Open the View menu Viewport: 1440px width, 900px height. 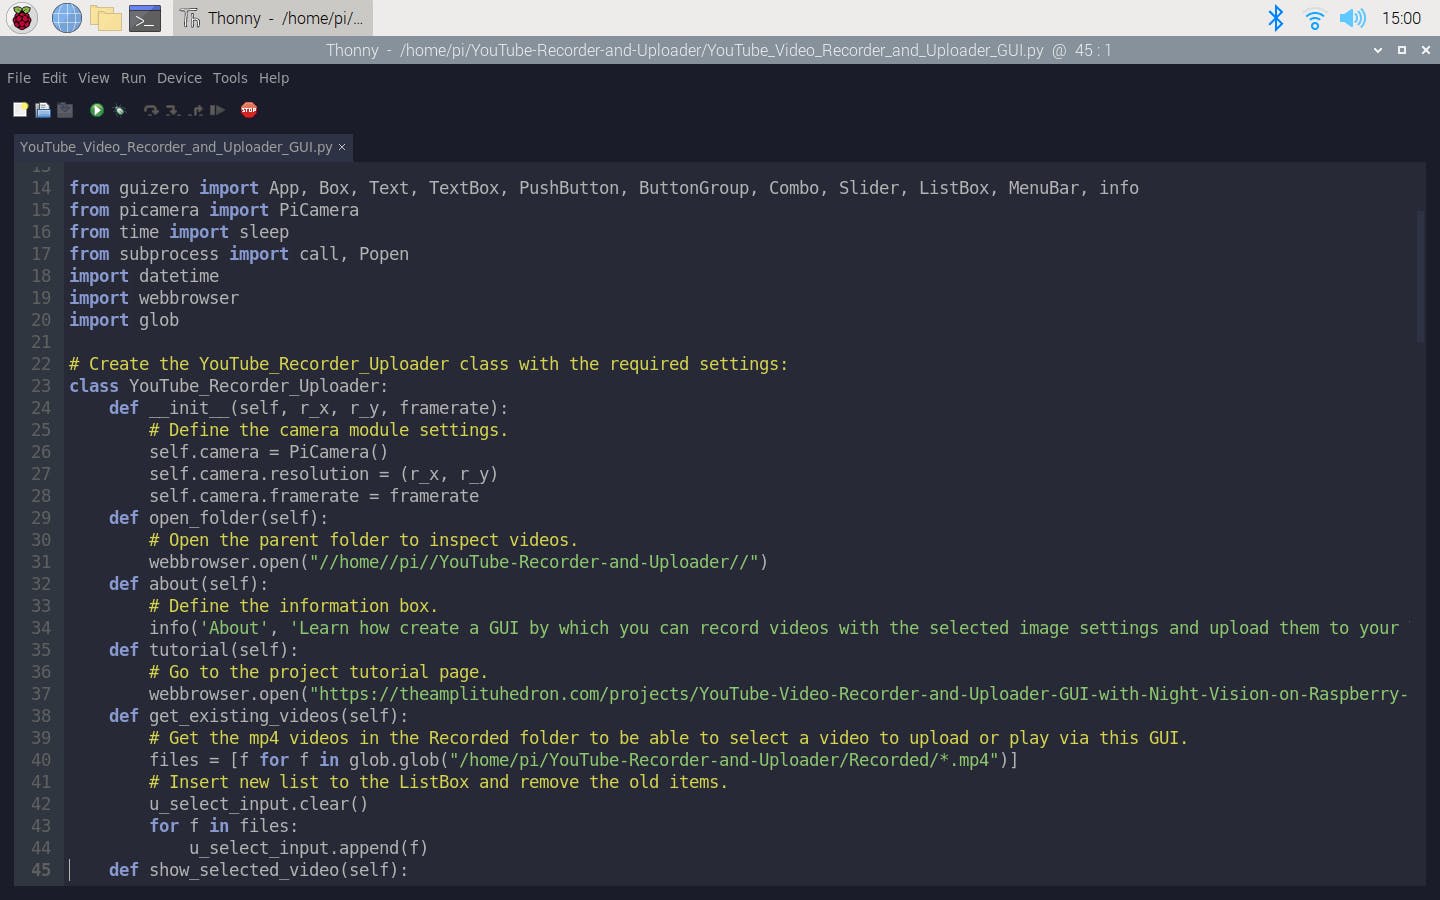[93, 78]
